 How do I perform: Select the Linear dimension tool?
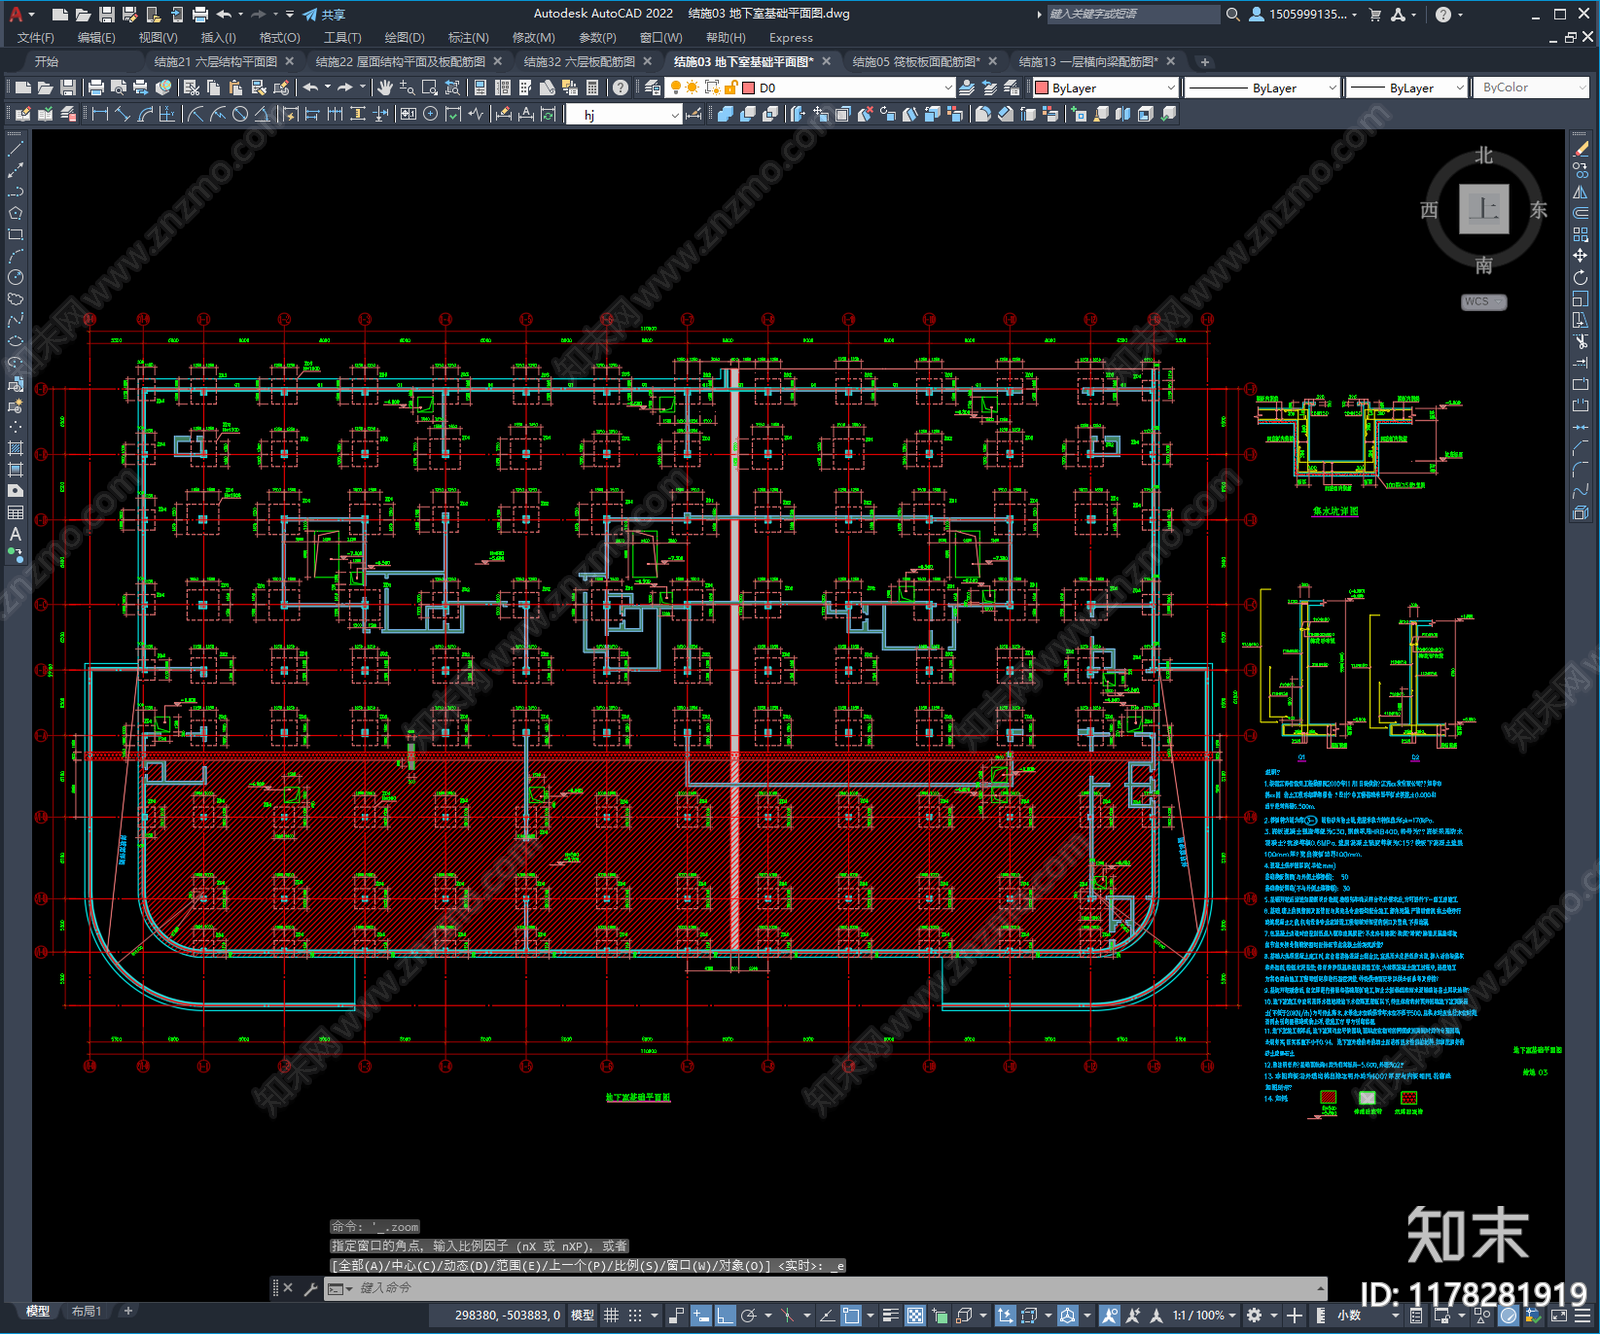click(x=100, y=114)
